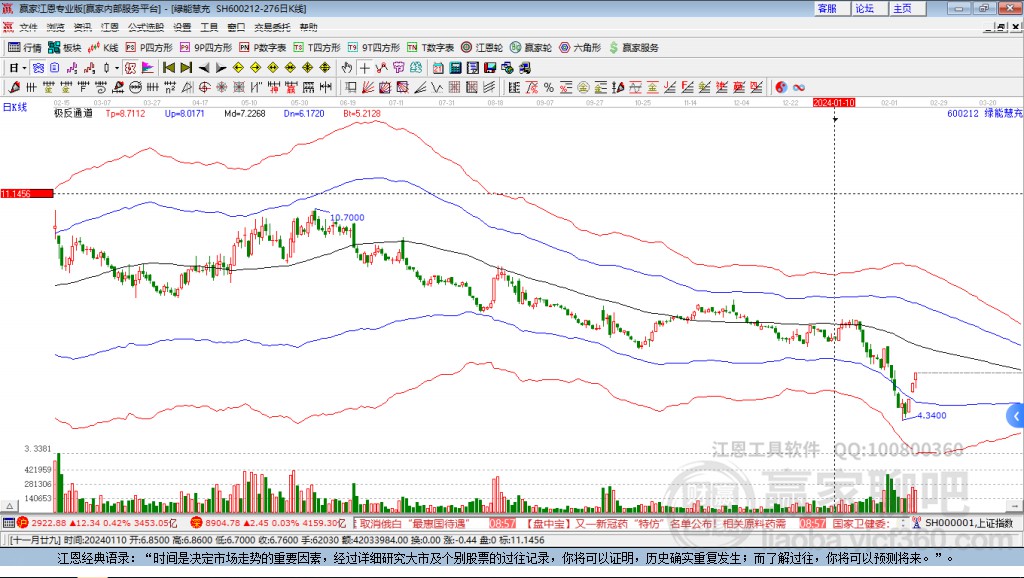The height and width of the screenshot is (578, 1024).
Task: Open the 公式选股 menu
Action: click(145, 27)
